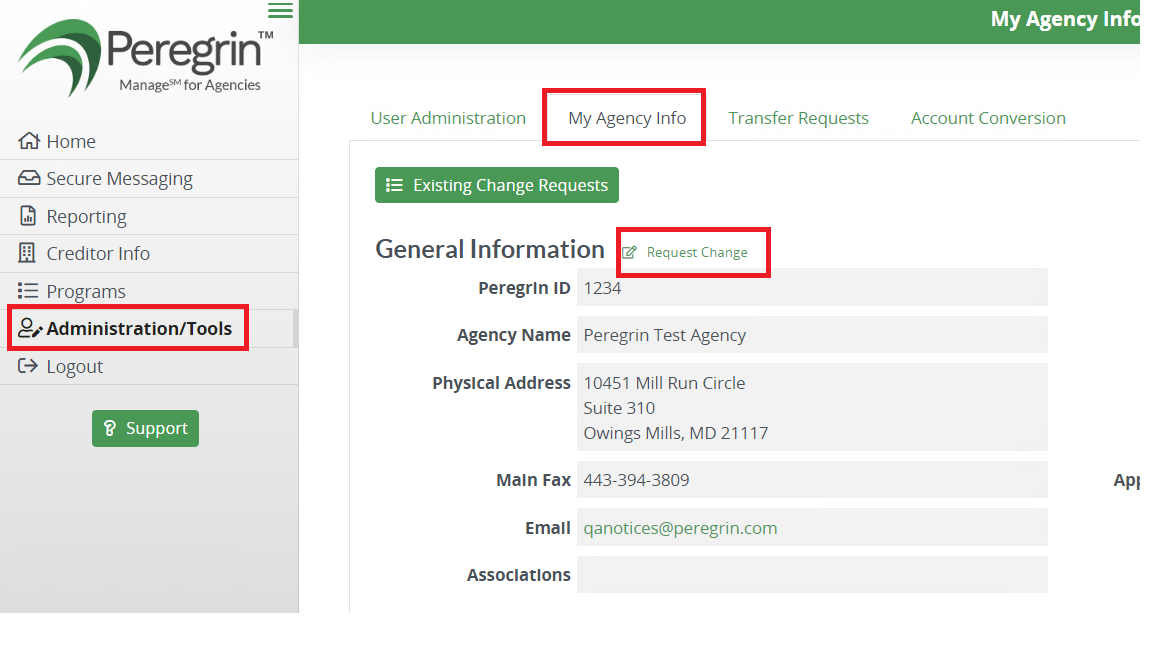Click the Administration/Tools user-edit icon

[x=29, y=328]
